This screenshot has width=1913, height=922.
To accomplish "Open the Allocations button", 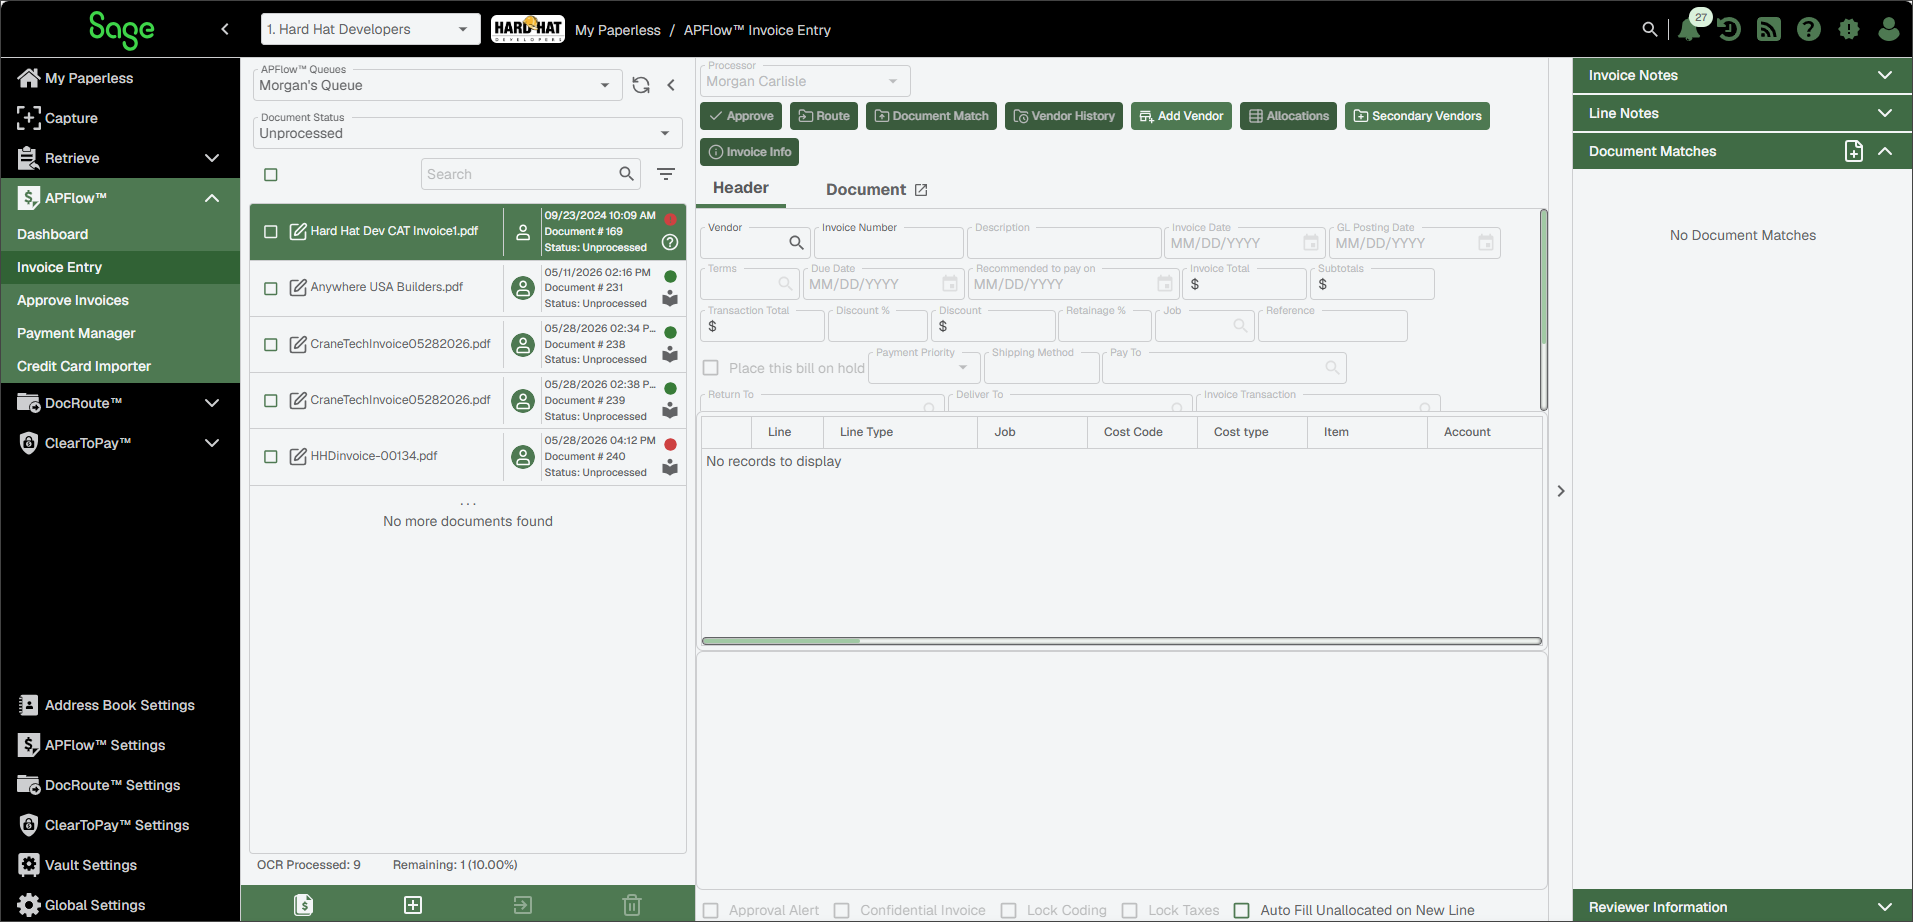I will coord(1288,116).
